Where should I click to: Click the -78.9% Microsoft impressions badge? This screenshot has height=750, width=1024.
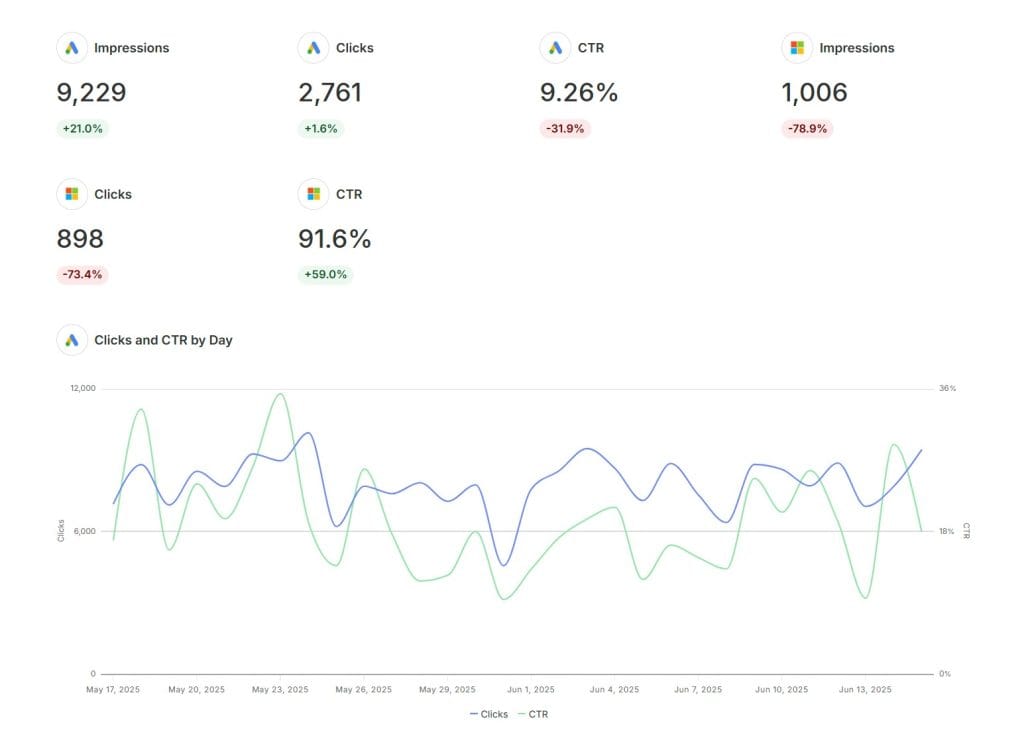[x=807, y=129]
